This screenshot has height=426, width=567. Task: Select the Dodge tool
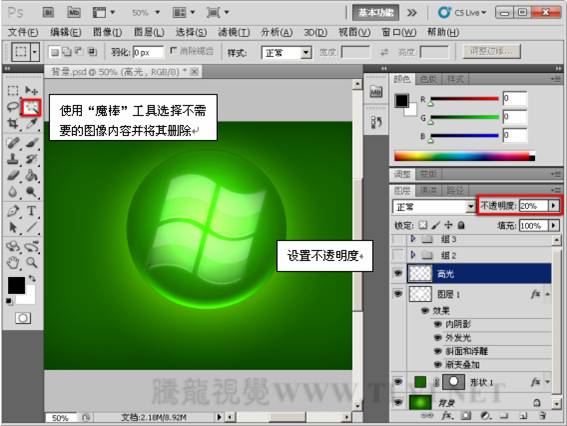[31, 192]
